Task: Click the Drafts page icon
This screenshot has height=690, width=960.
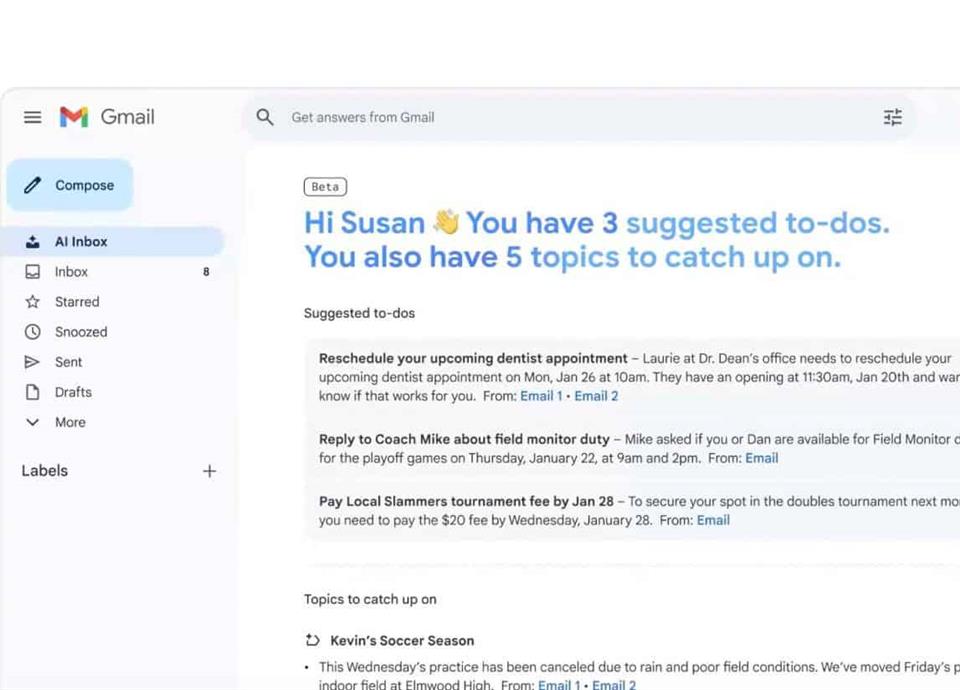Action: [x=33, y=392]
